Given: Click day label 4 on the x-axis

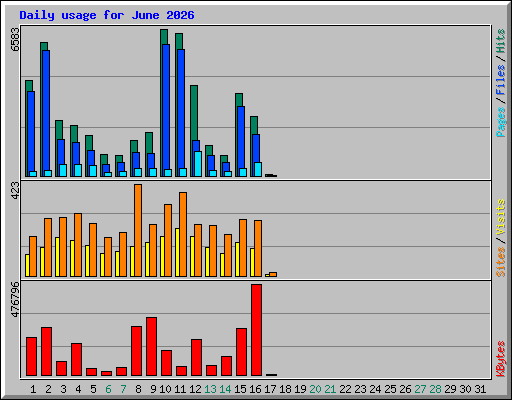Looking at the screenshot, I should tap(78, 389).
